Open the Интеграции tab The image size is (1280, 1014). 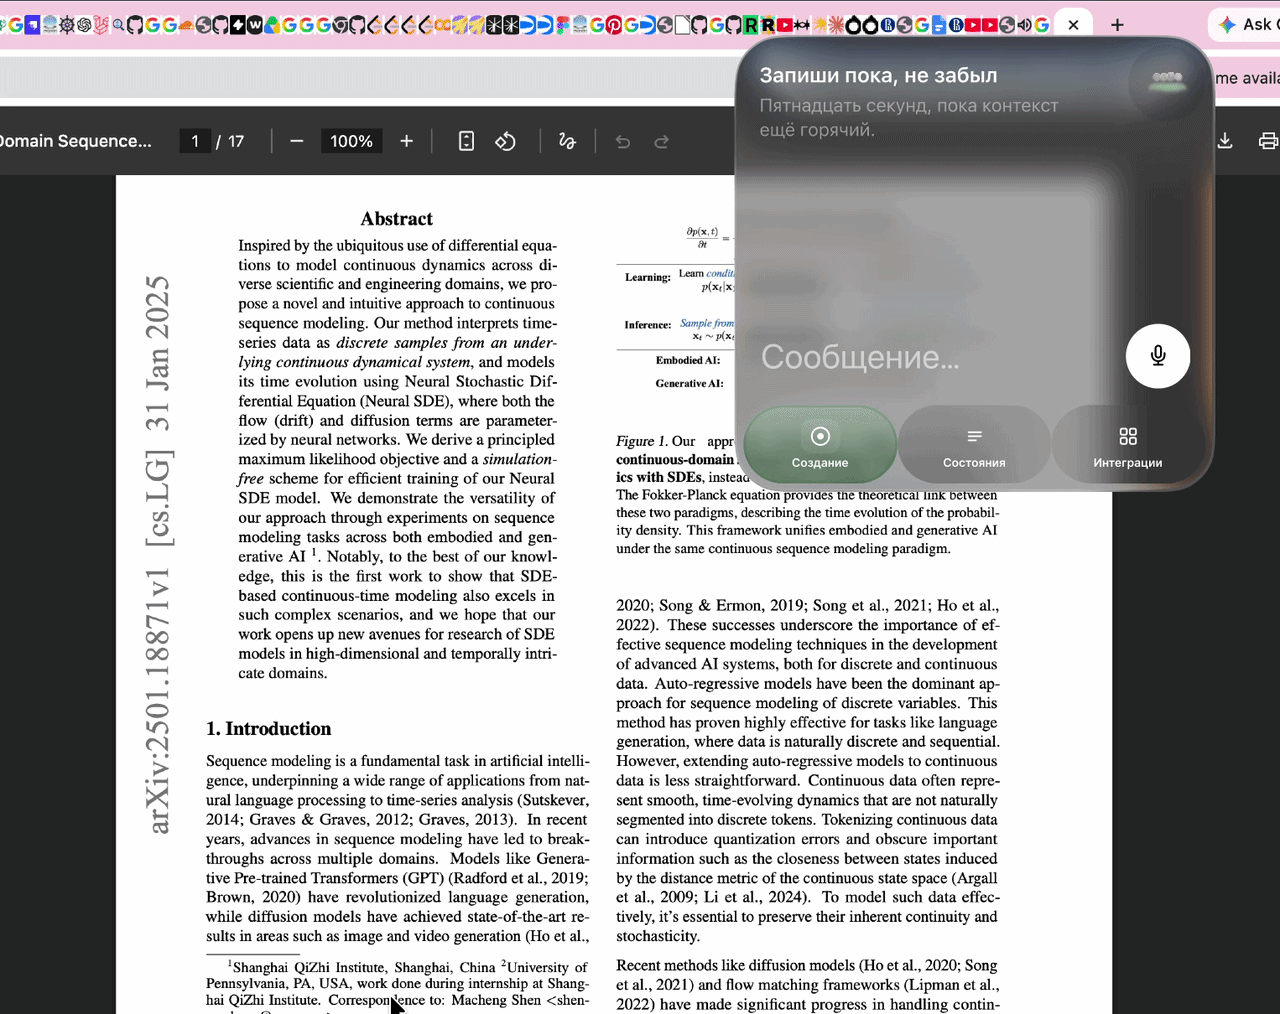1128,445
